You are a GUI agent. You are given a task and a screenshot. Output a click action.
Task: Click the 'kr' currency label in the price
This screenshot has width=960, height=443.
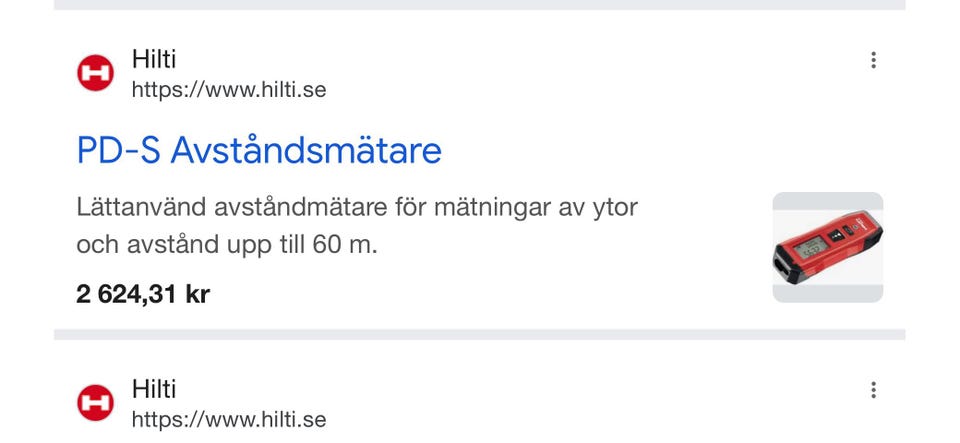click(x=197, y=294)
